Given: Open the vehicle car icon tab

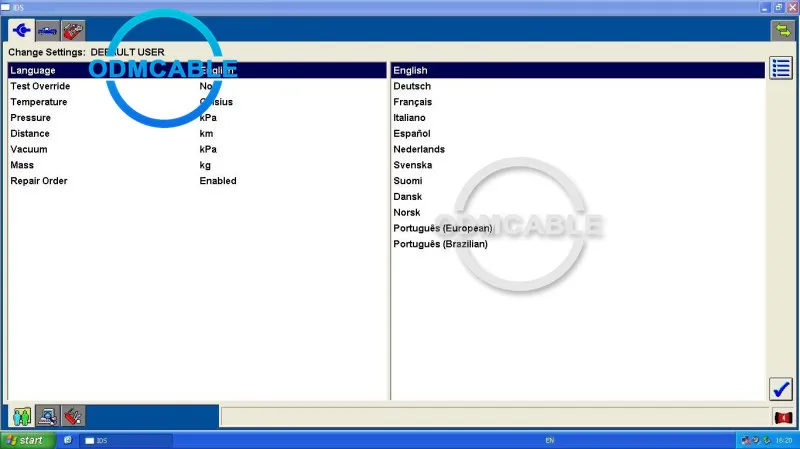Looking at the screenshot, I should click(x=47, y=31).
